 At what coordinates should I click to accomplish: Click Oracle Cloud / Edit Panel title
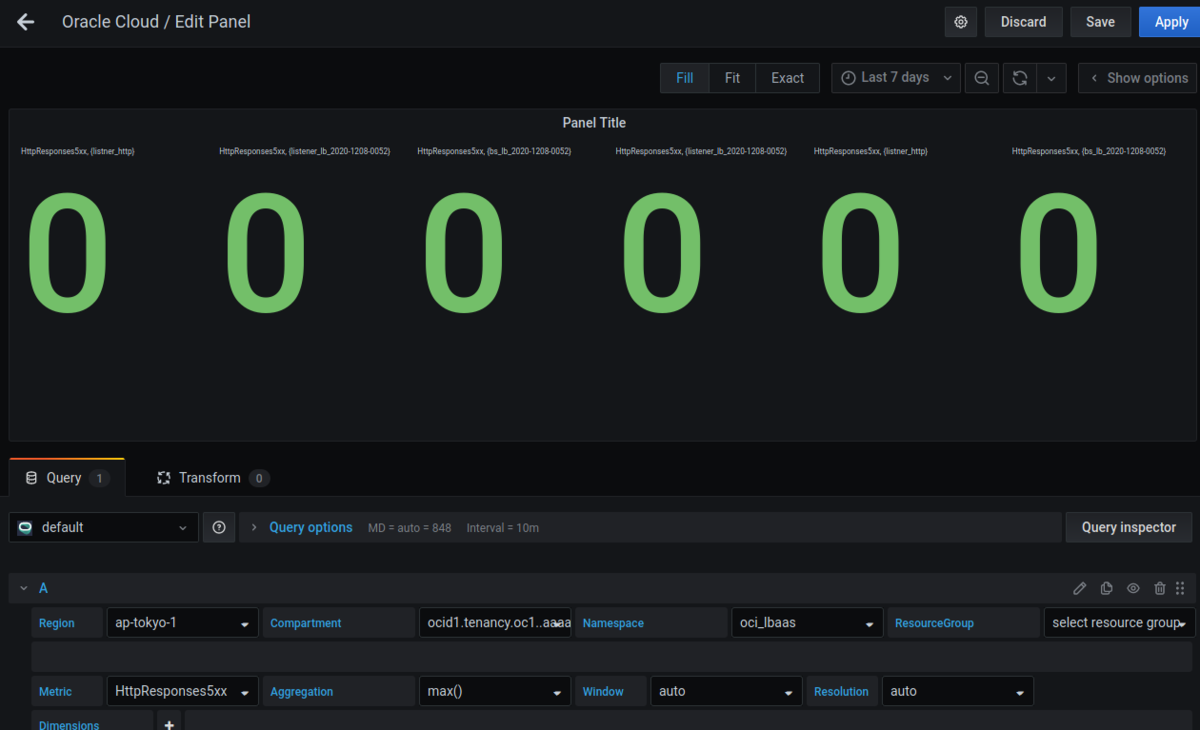(x=156, y=21)
